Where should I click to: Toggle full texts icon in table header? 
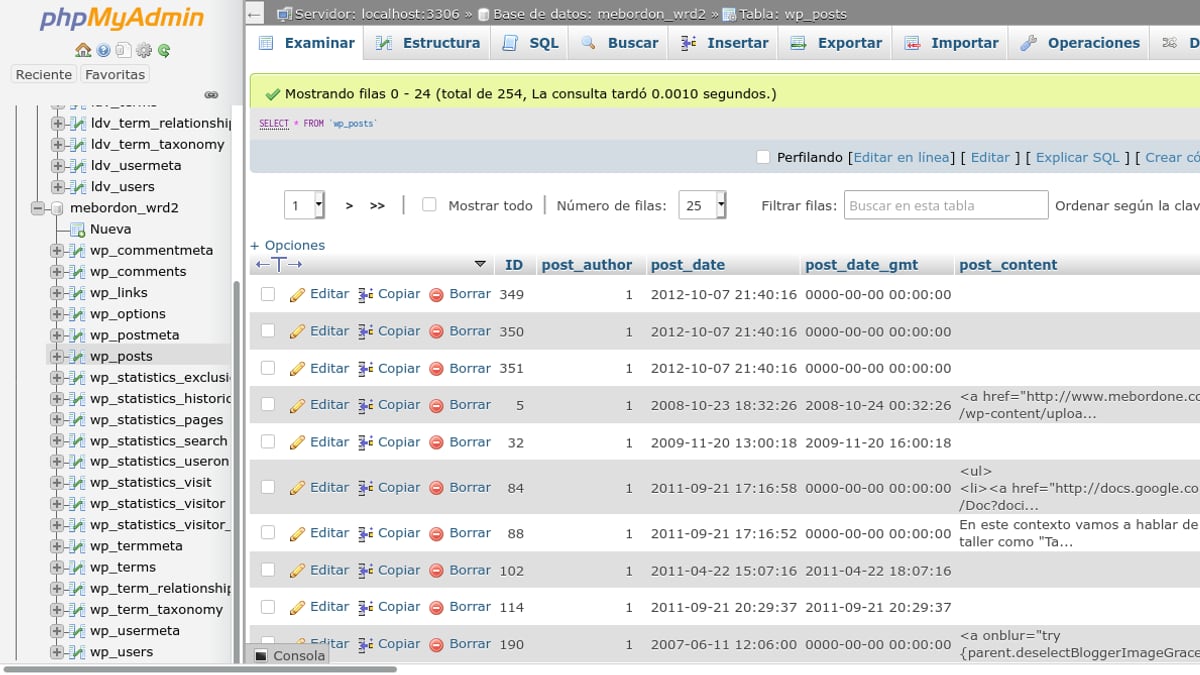(279, 265)
